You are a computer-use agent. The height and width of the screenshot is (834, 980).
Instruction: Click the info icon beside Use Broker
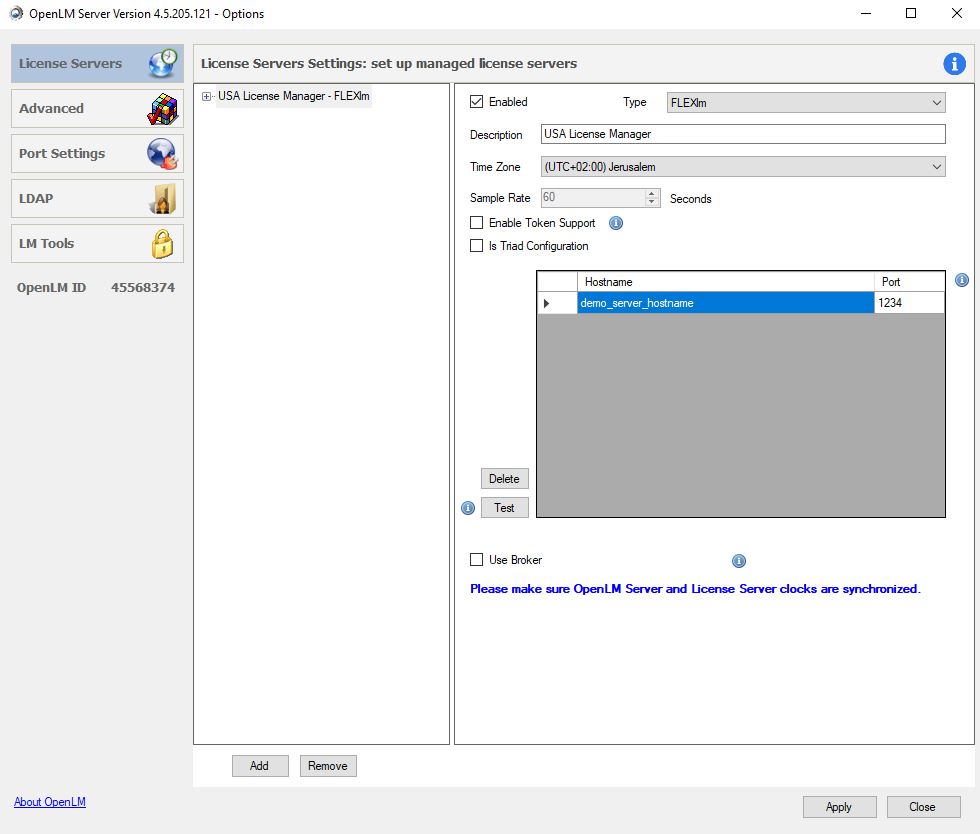739,561
